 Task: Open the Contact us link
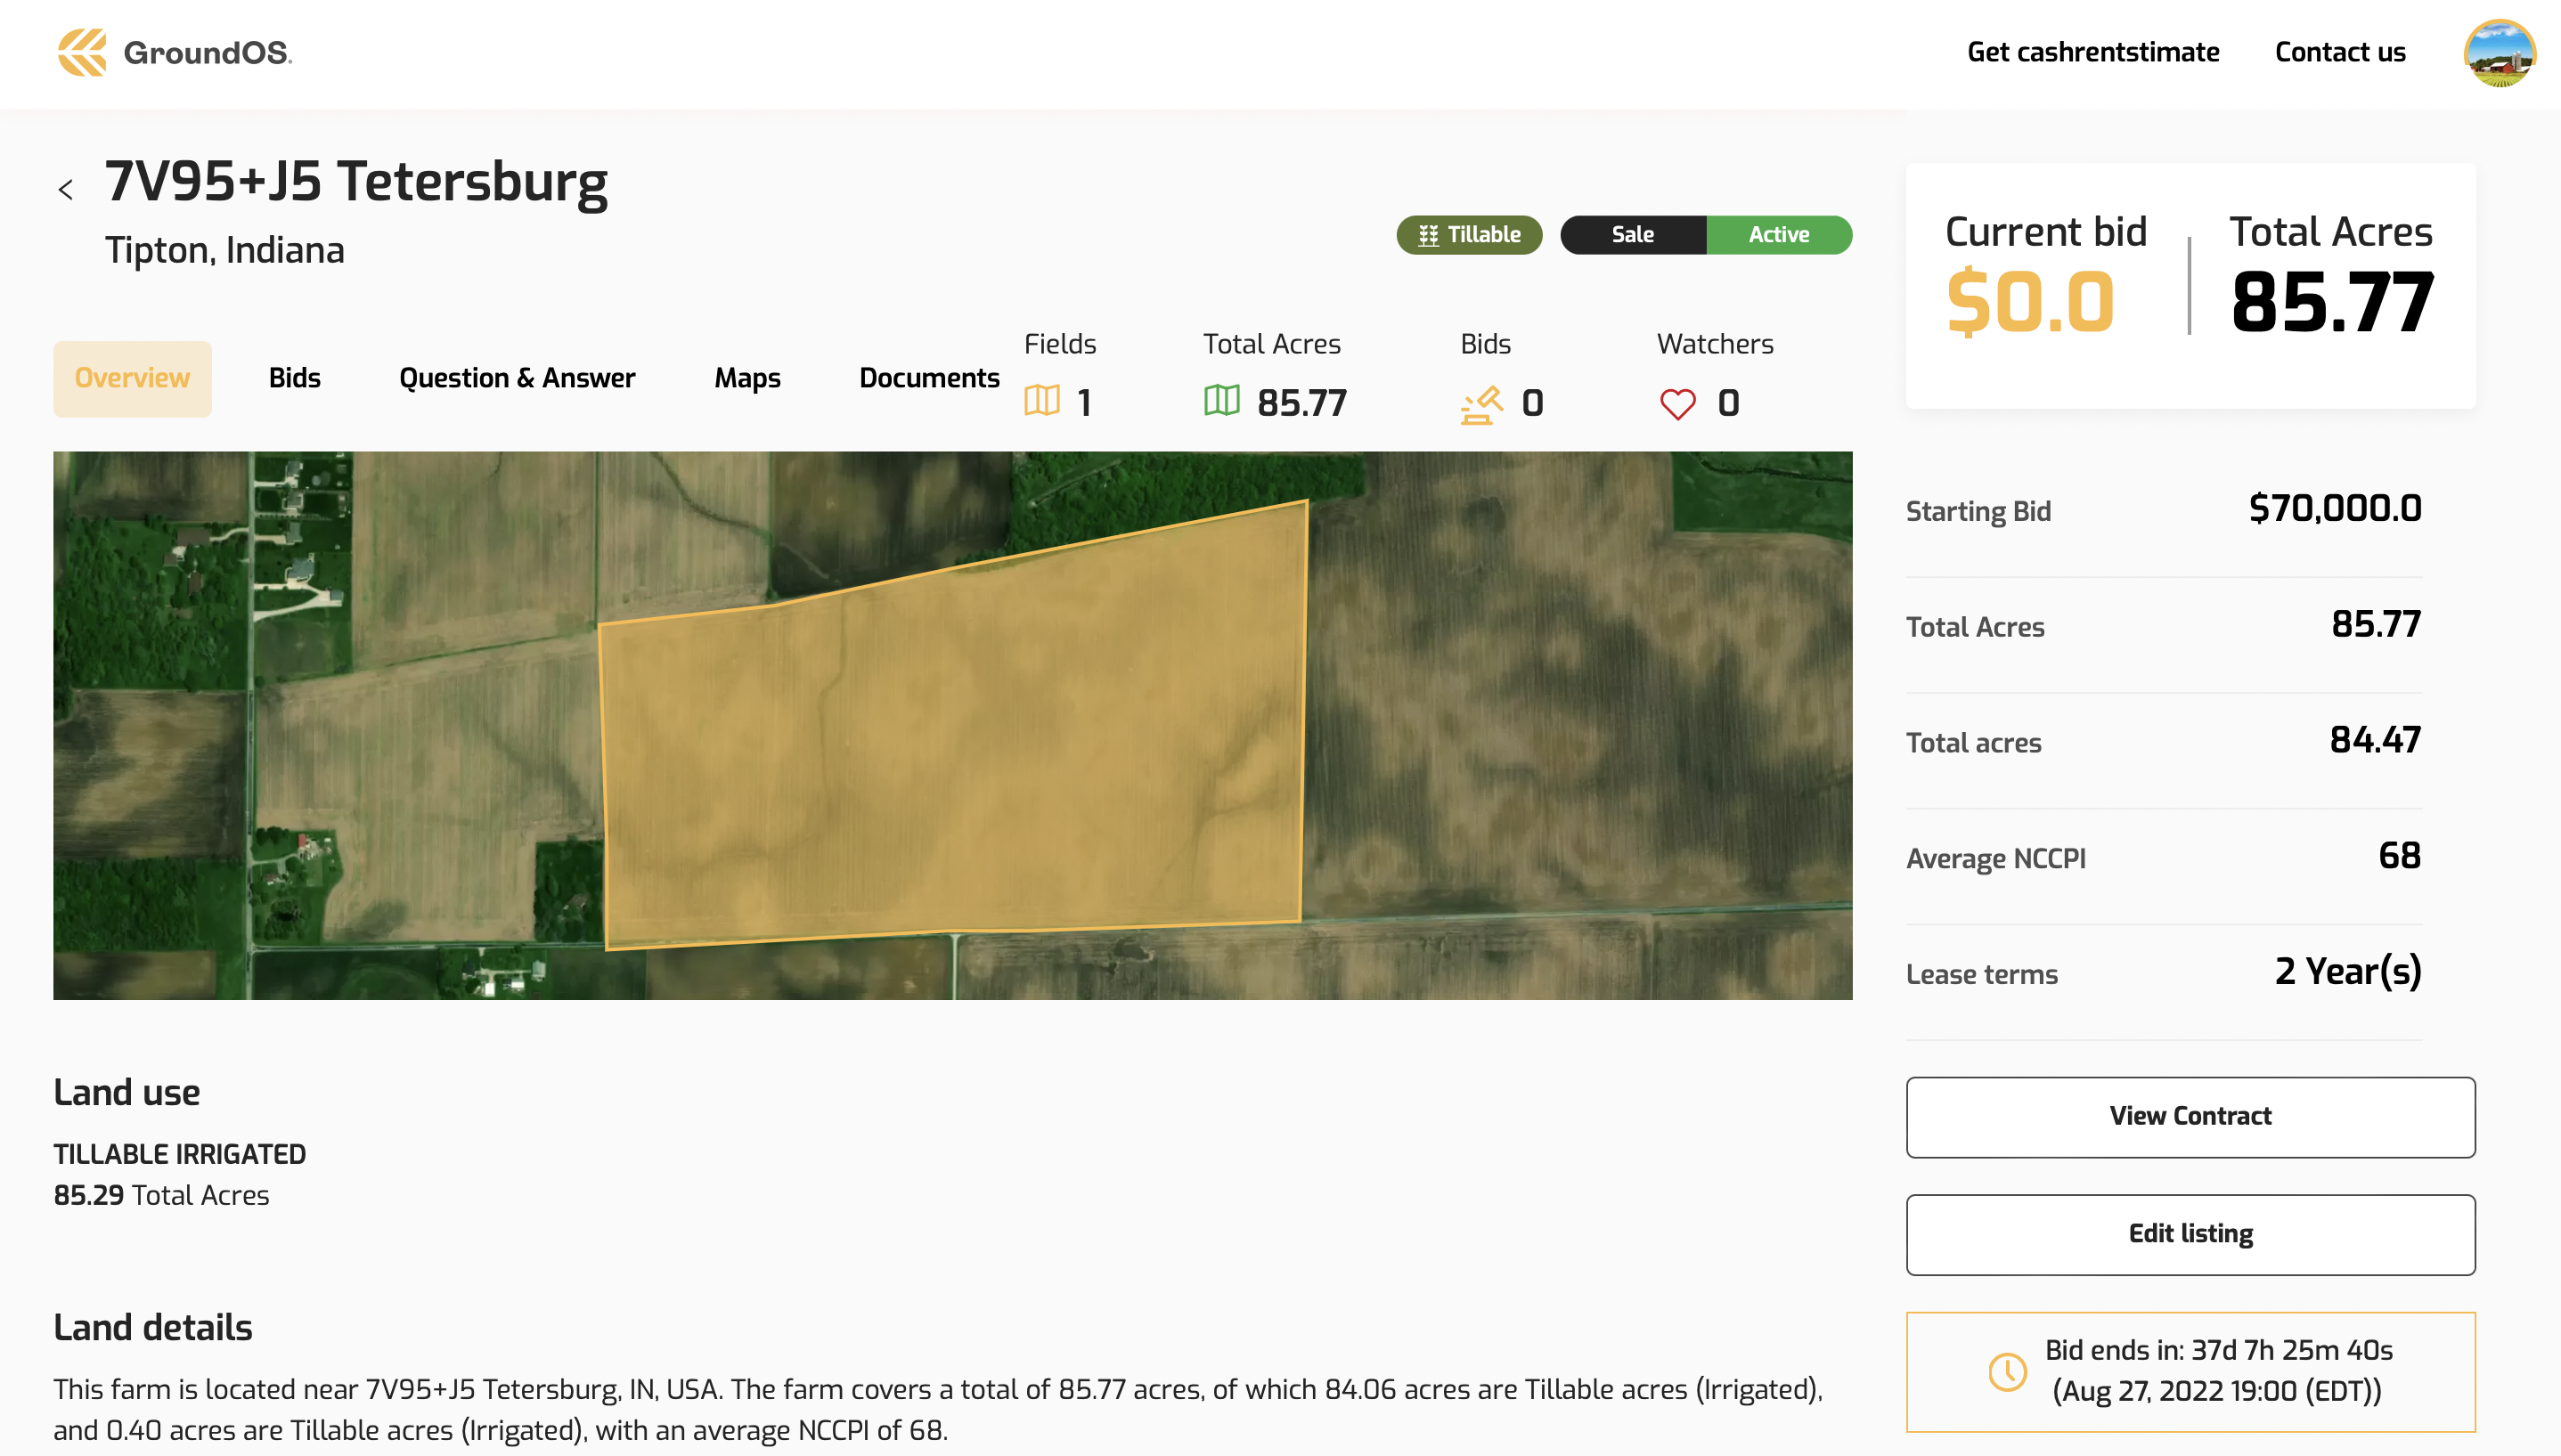[x=2339, y=52]
